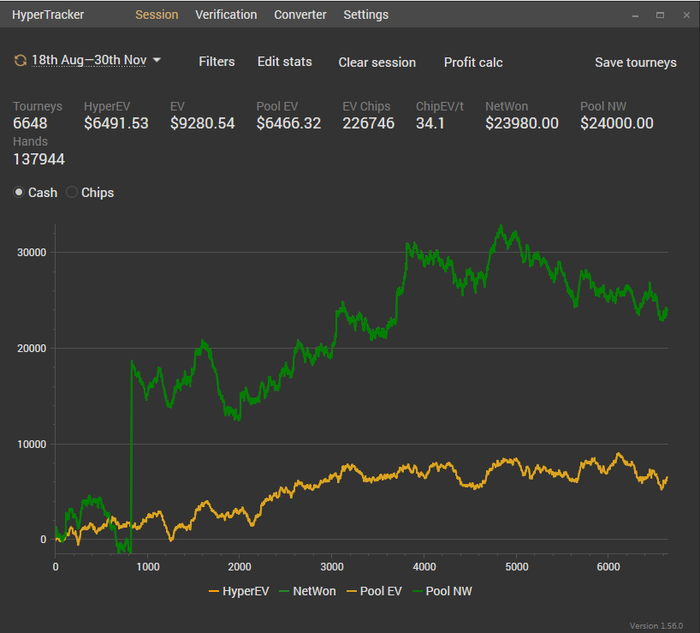
Task: Open the 18th Aug–30th Nov date selector
Action: (x=89, y=61)
